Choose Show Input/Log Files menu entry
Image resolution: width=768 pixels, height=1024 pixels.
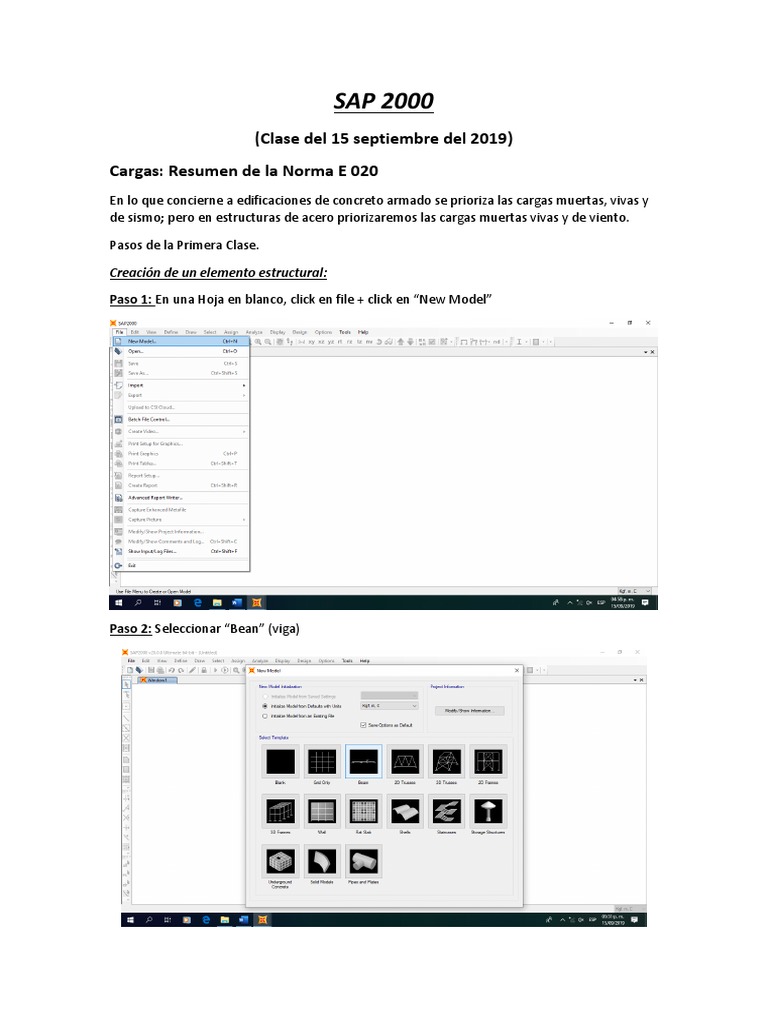coord(181,551)
